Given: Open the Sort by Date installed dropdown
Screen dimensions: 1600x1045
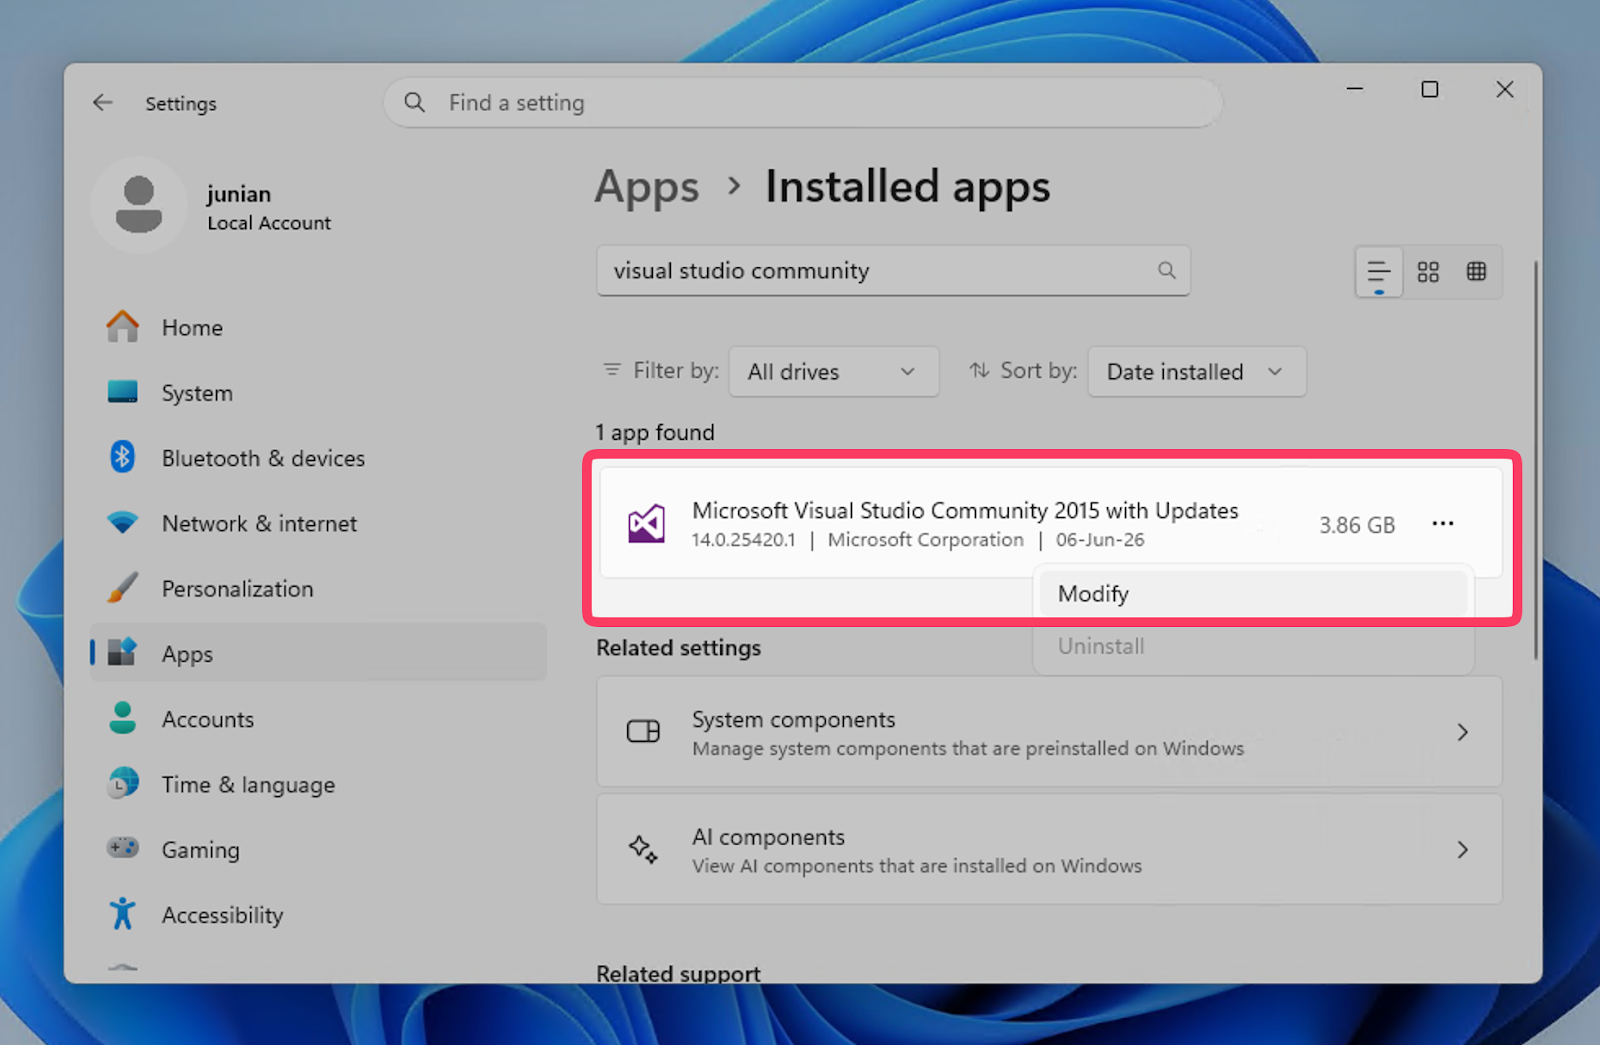Looking at the screenshot, I should [x=1197, y=372].
